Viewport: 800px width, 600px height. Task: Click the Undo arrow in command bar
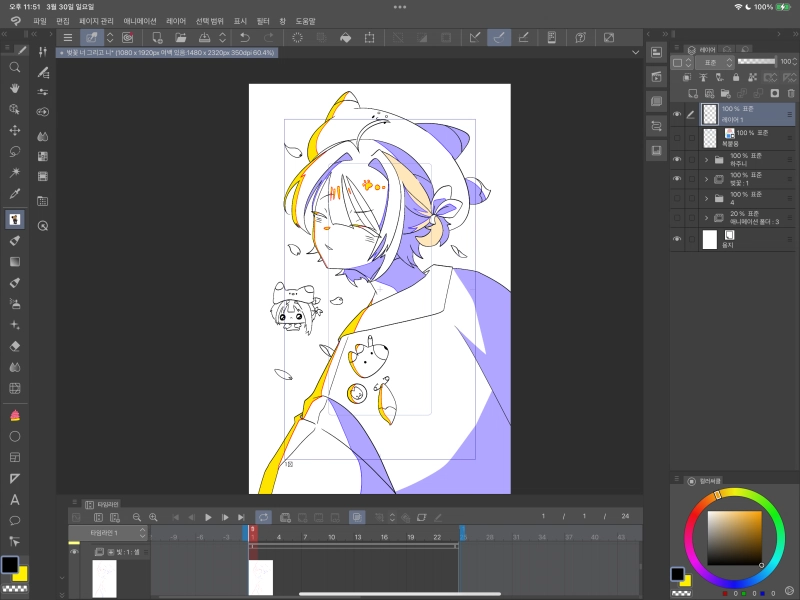coord(244,38)
